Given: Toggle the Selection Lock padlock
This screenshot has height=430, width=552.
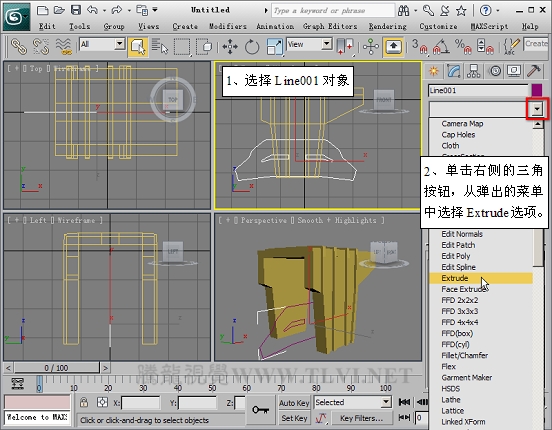Looking at the screenshot, I should click(84, 402).
